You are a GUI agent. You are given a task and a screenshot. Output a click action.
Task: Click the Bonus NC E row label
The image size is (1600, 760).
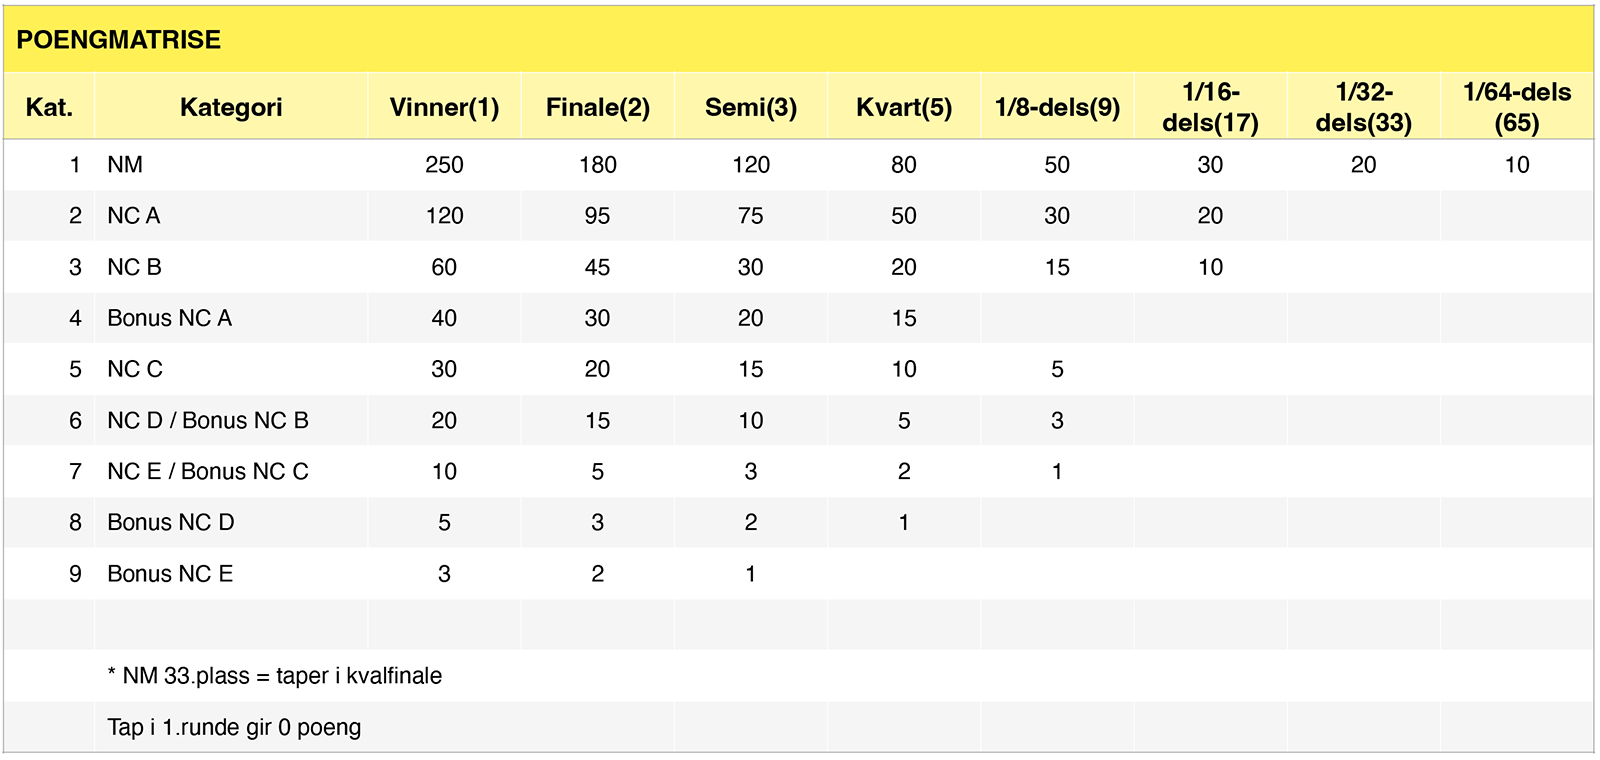point(170,574)
